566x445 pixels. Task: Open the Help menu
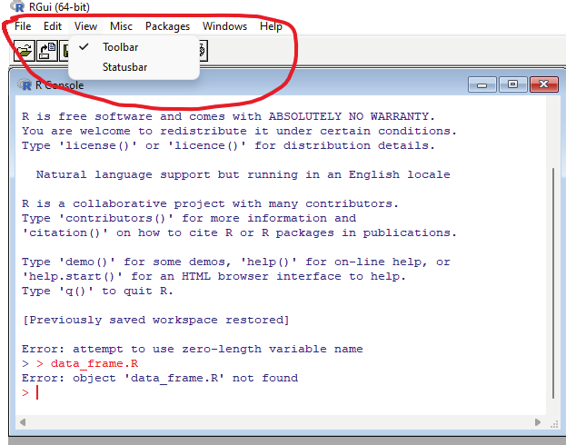point(271,26)
